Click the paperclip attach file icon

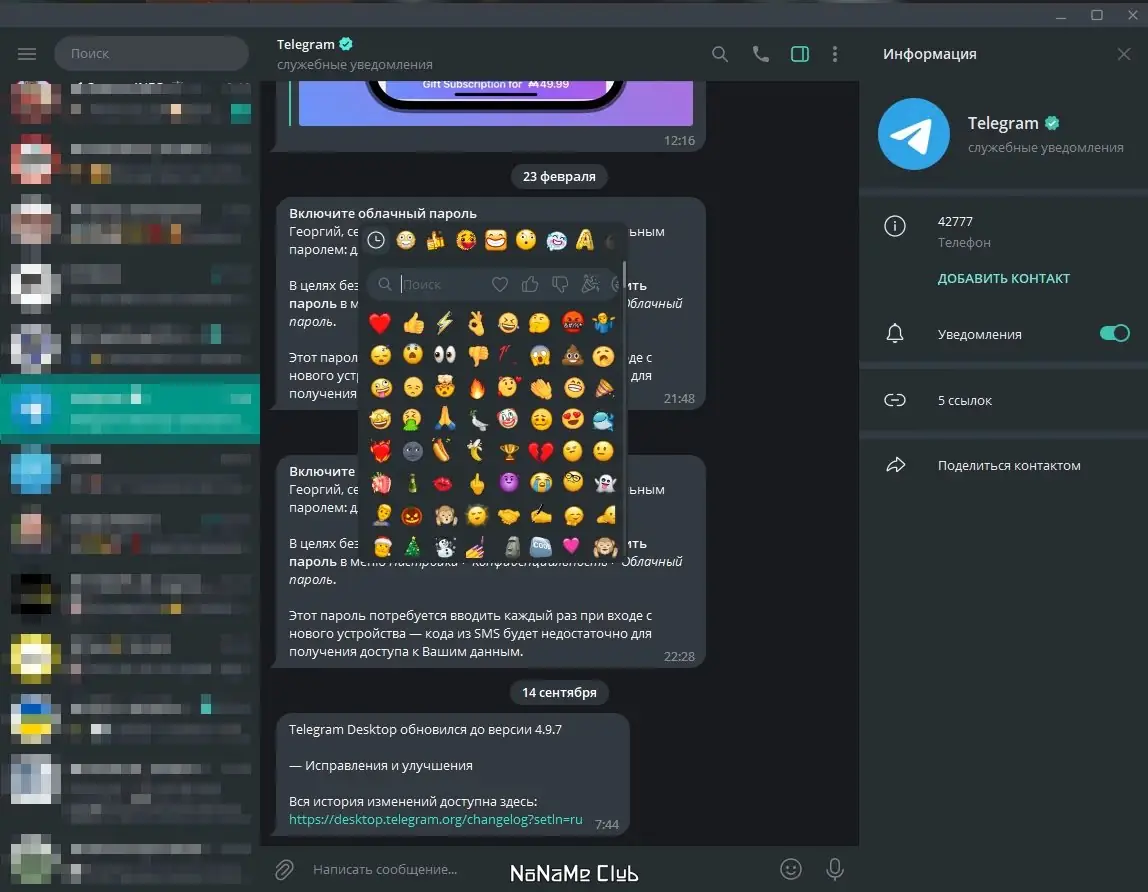tap(284, 869)
